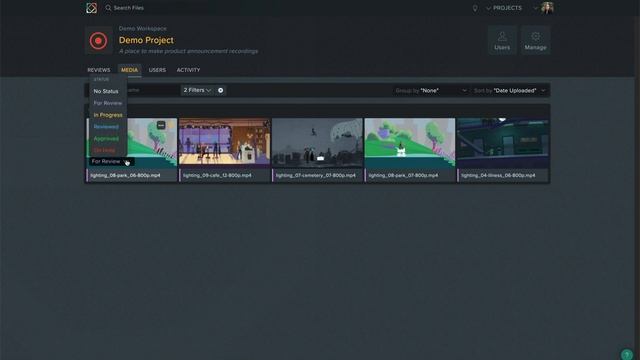Click the Search Files input field
This screenshot has height=360, width=640.
129,8
